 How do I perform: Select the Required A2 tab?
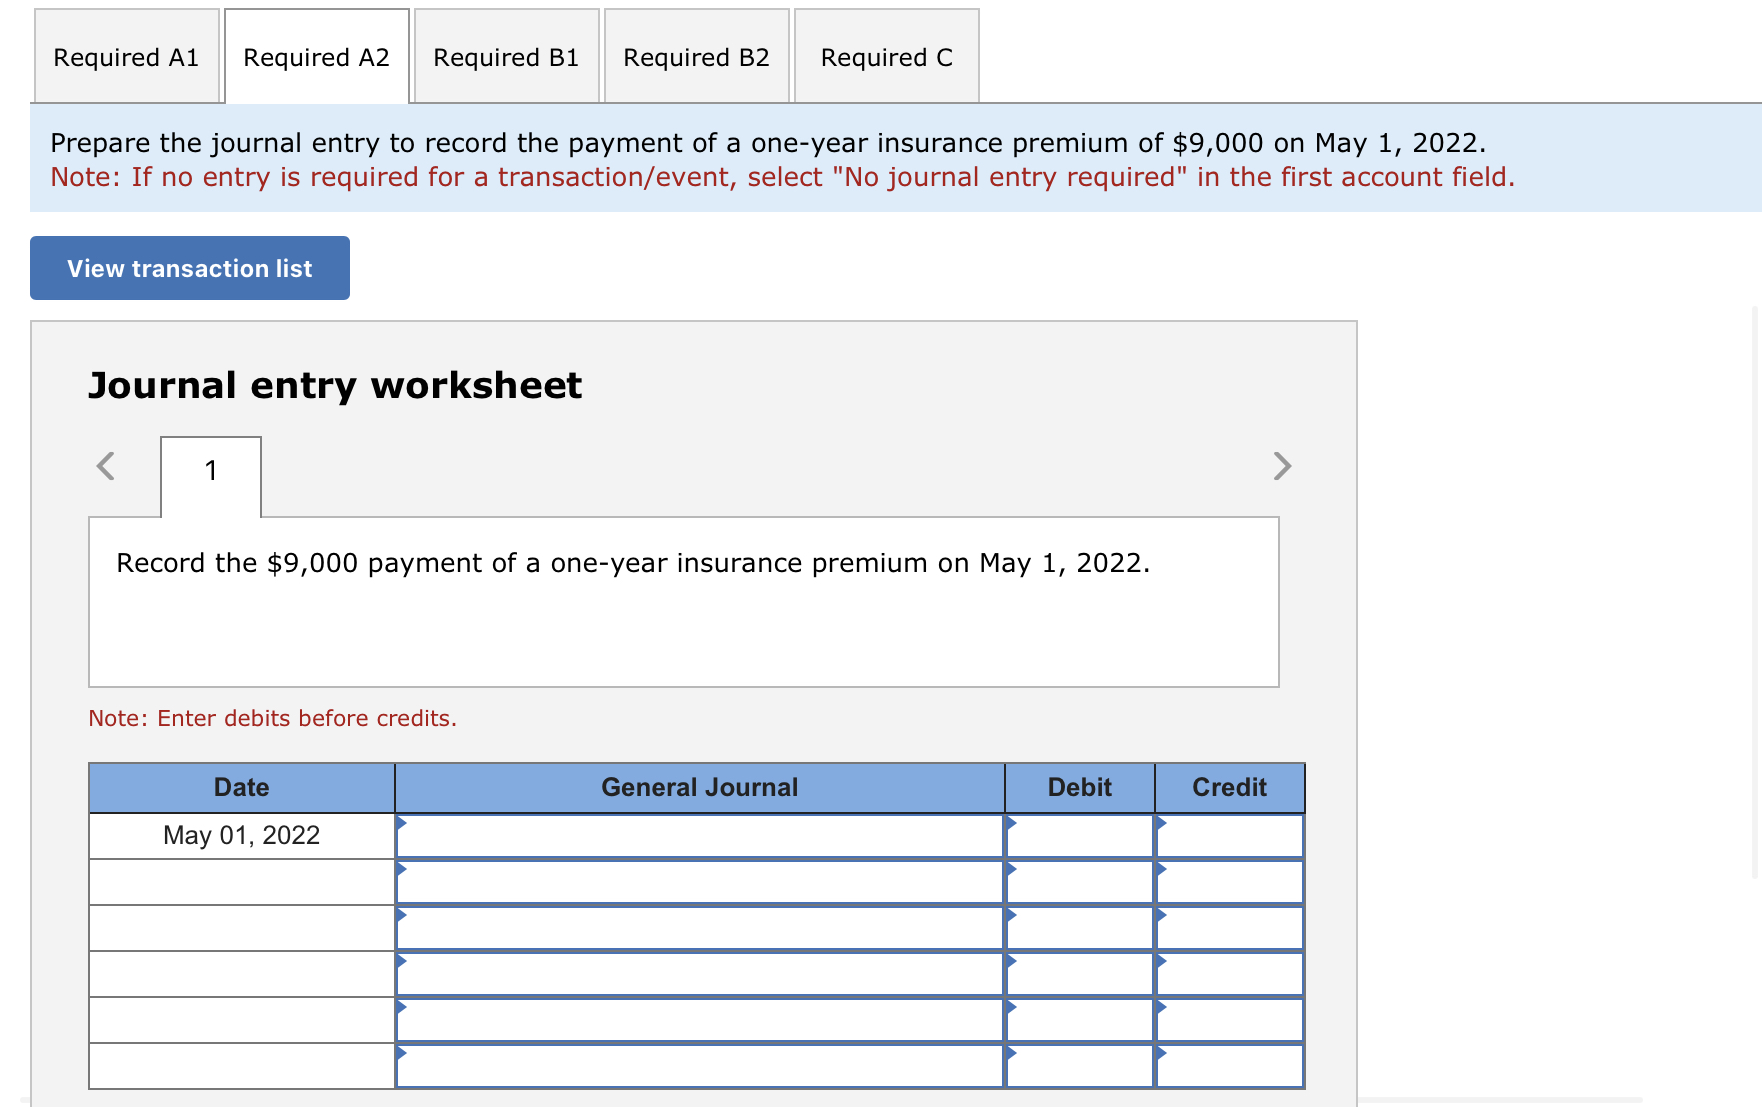click(316, 57)
